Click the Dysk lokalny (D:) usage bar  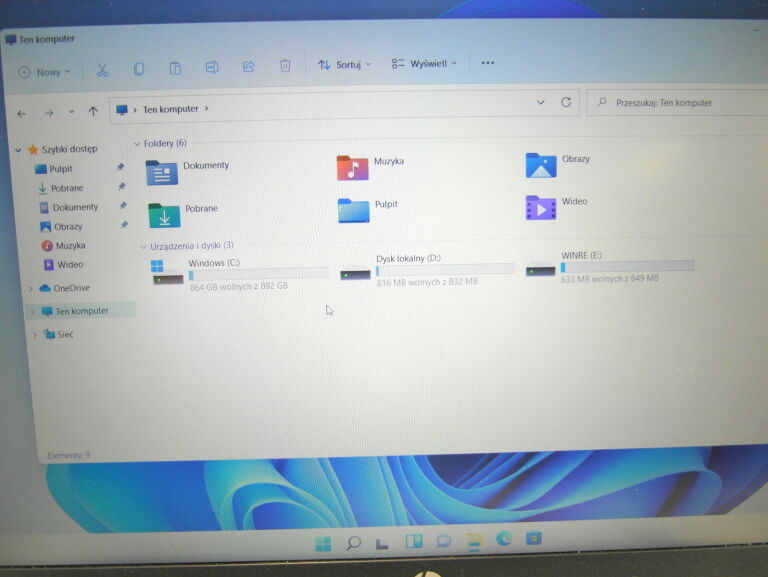point(445,269)
